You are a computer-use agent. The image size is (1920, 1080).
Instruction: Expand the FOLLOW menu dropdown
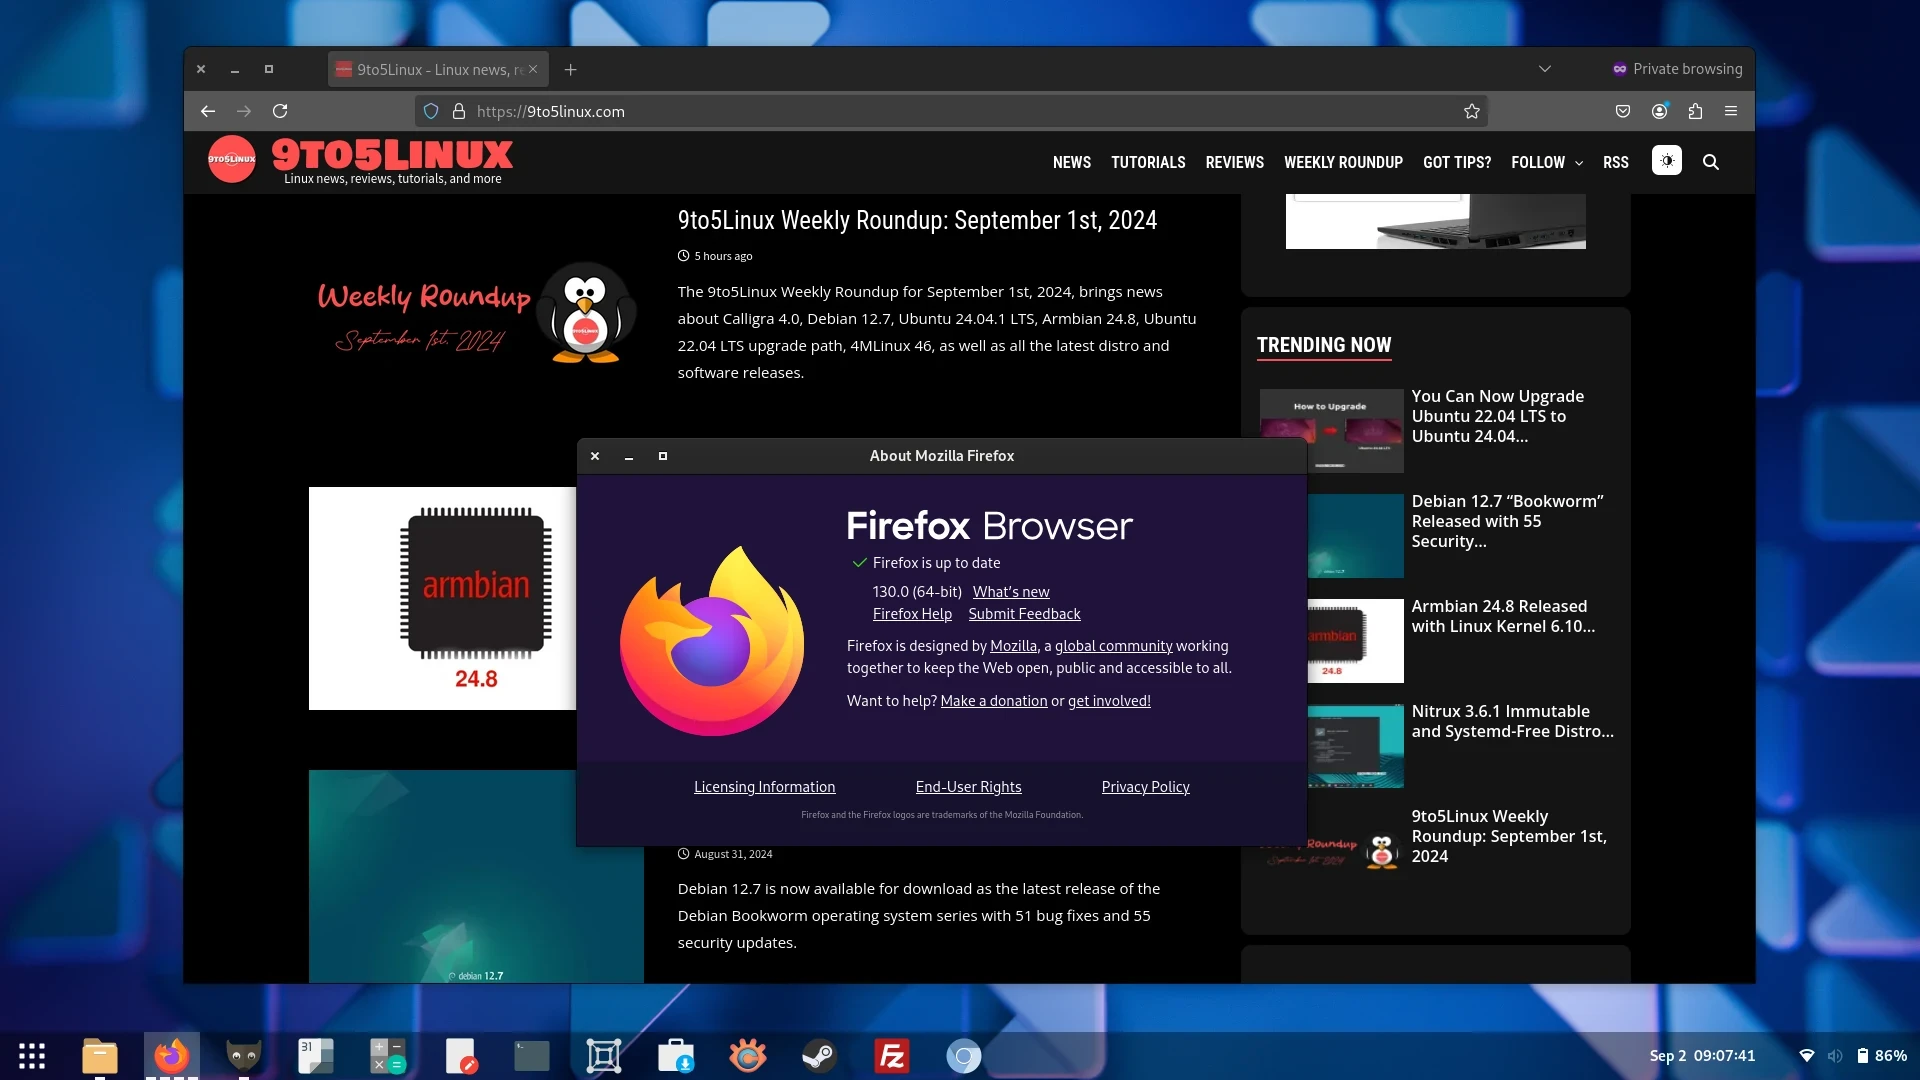pos(1546,162)
